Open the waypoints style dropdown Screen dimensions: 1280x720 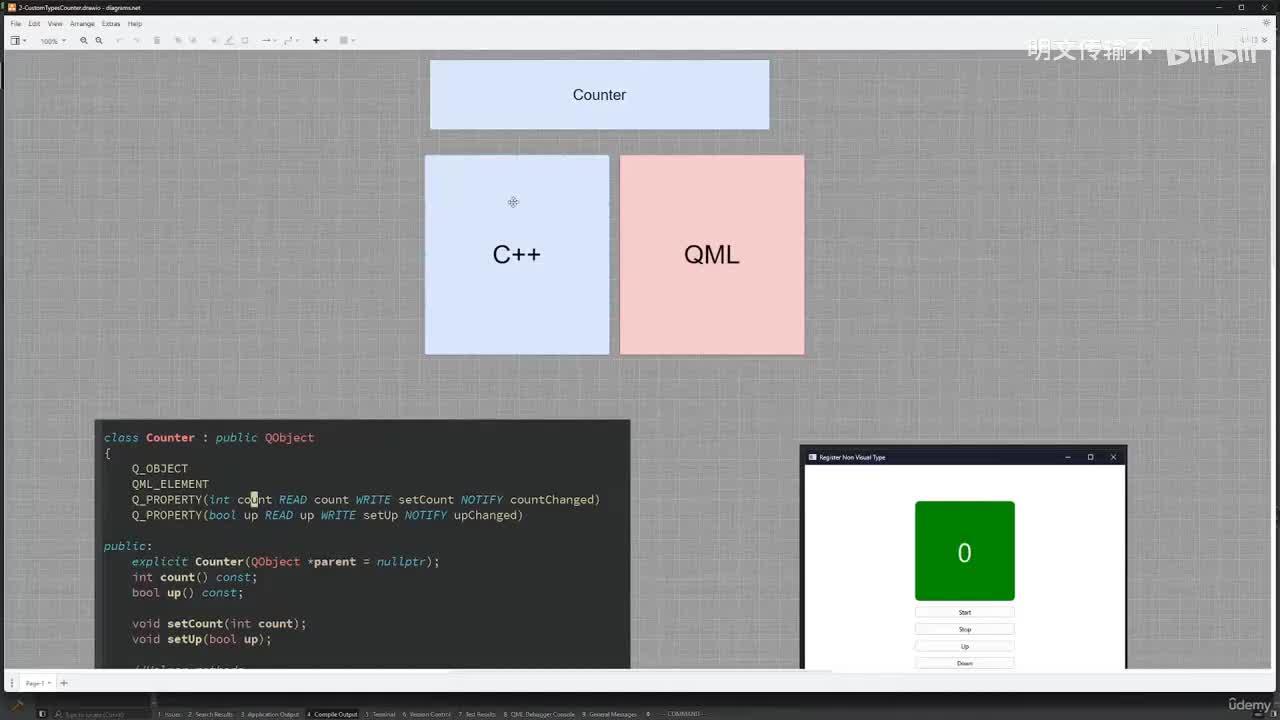[291, 41]
